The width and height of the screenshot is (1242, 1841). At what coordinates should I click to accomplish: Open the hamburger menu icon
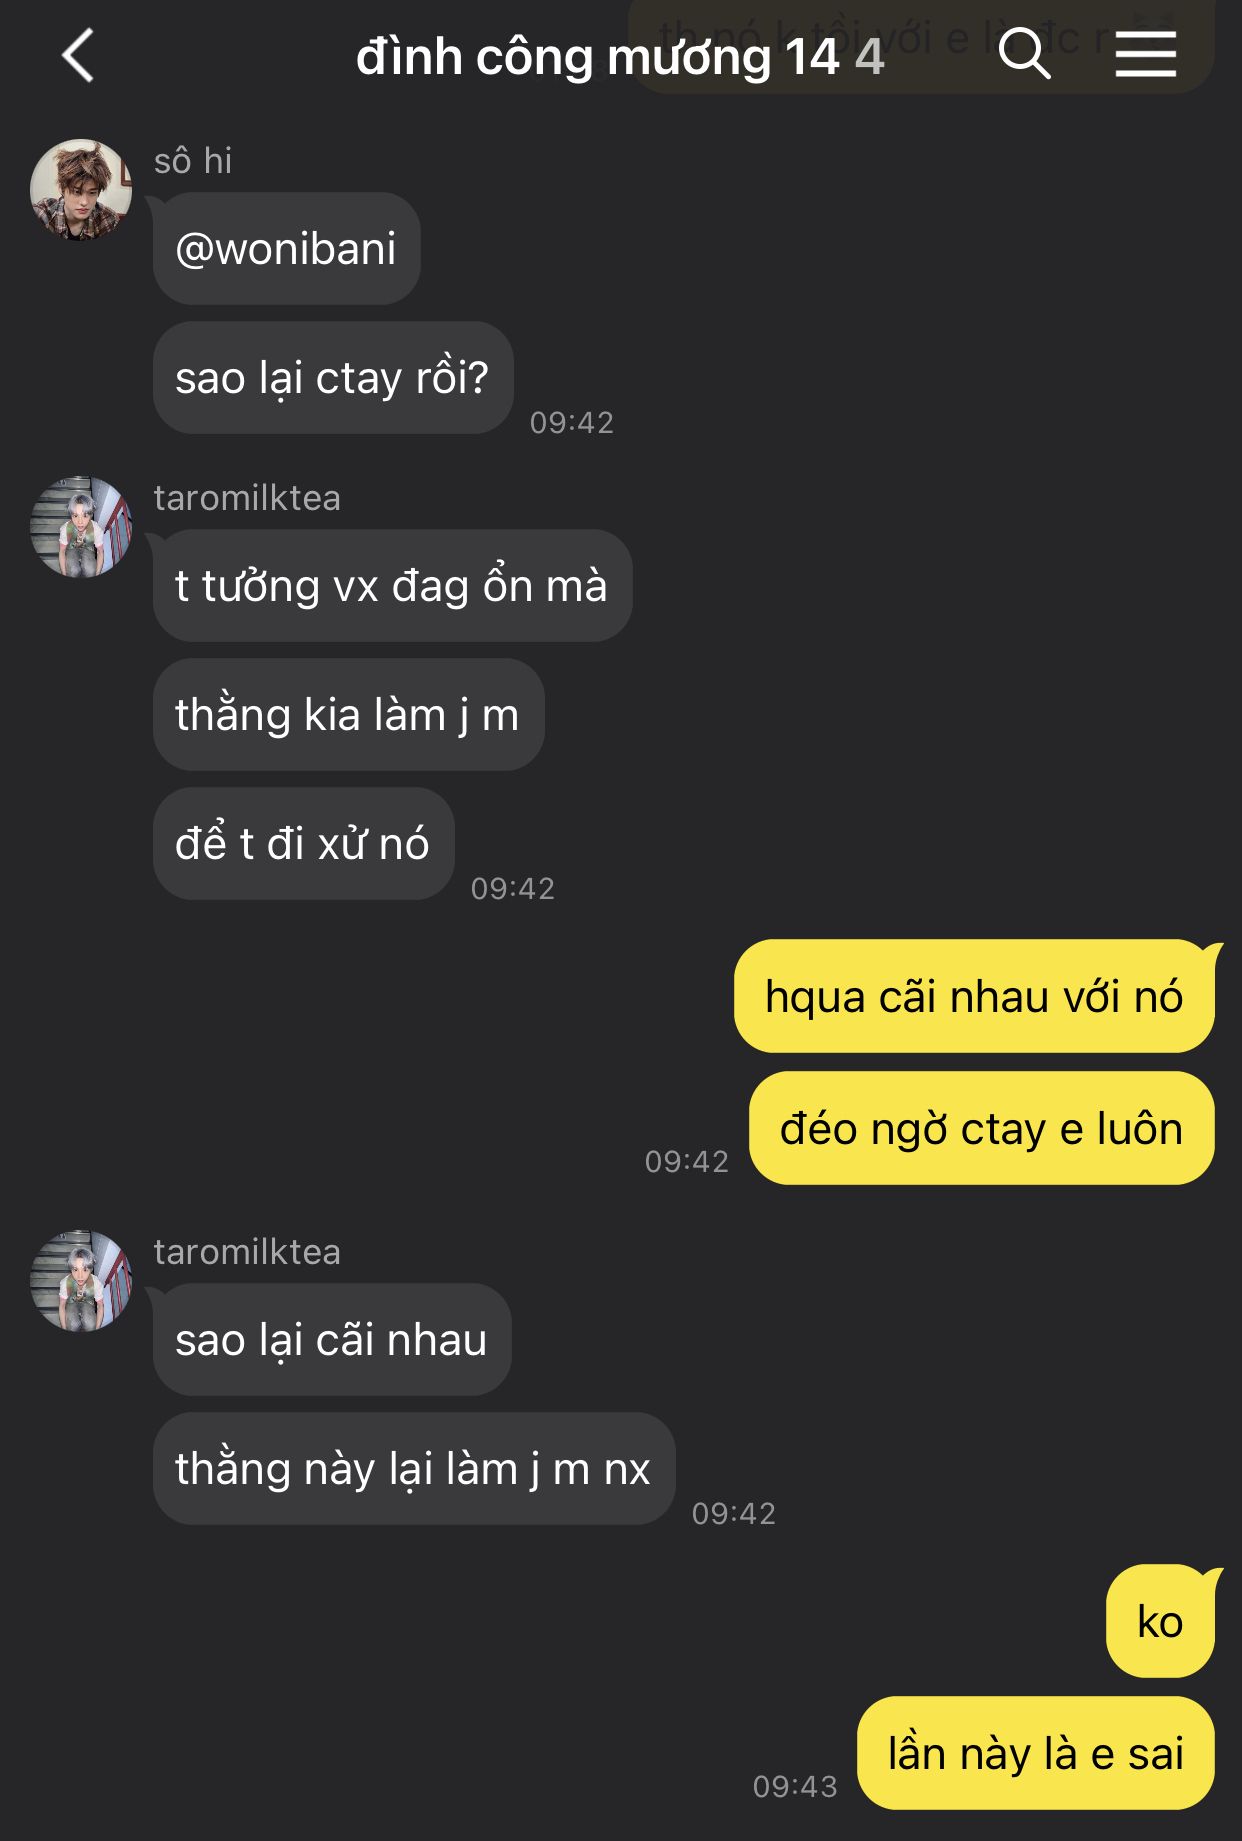[x=1146, y=53]
